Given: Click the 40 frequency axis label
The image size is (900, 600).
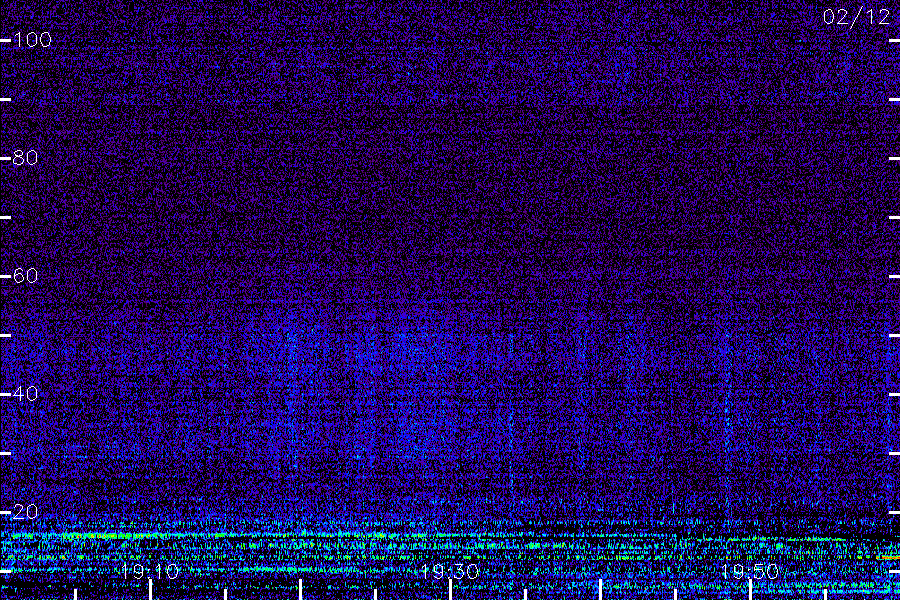Looking at the screenshot, I should [25, 393].
